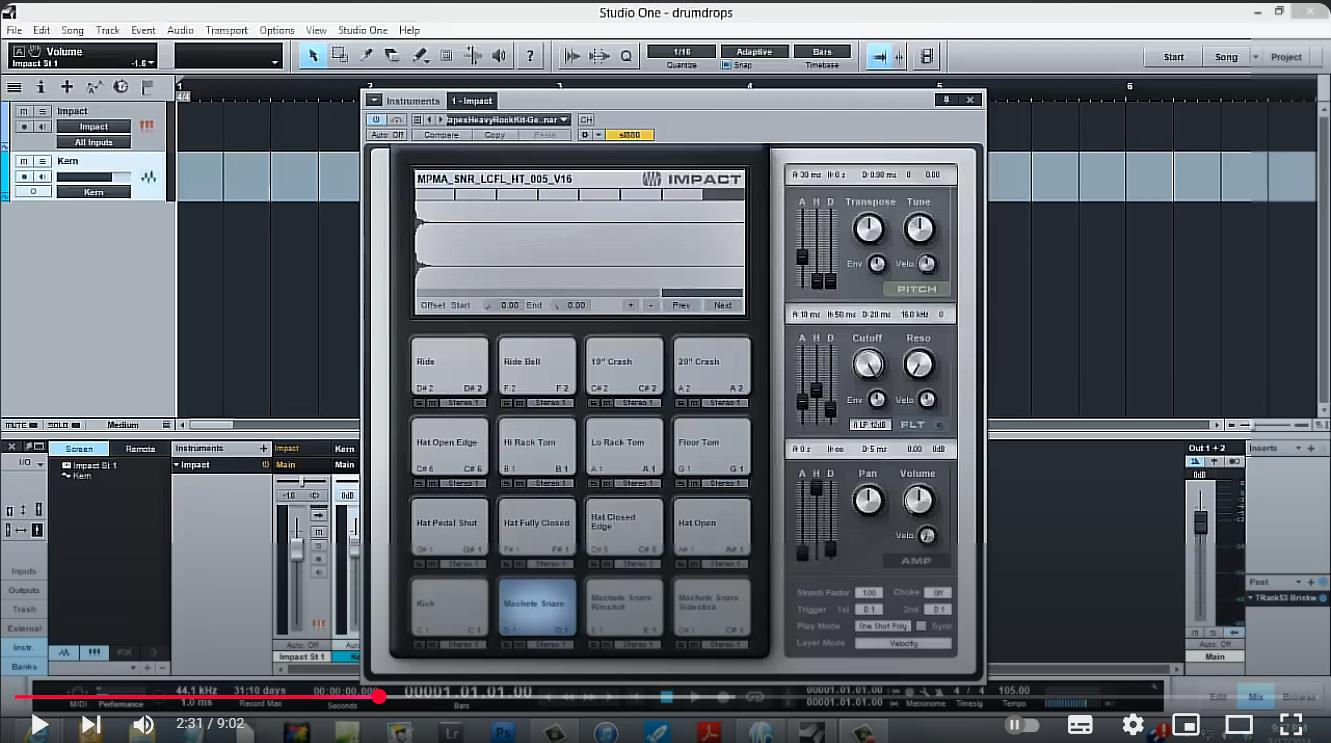The height and width of the screenshot is (743, 1331).
Task: Mute the Impact track
Action: coord(24,111)
